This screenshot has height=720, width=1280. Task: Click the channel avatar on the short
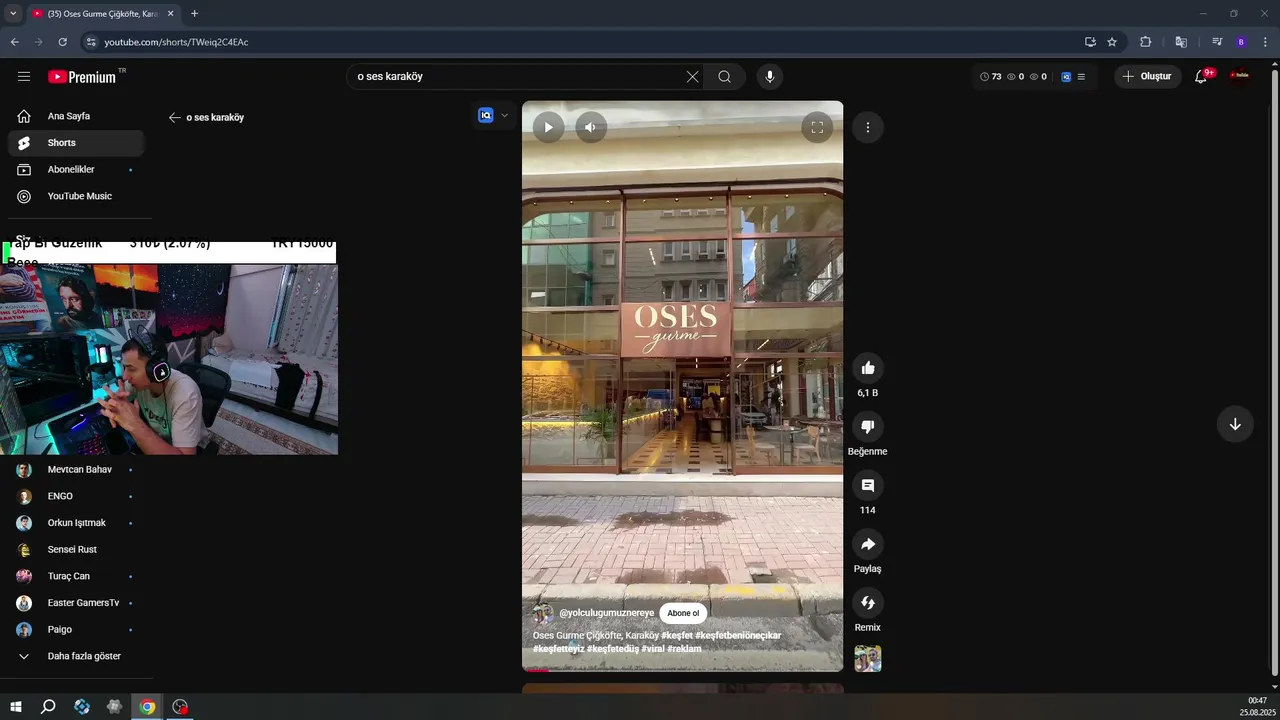543,613
